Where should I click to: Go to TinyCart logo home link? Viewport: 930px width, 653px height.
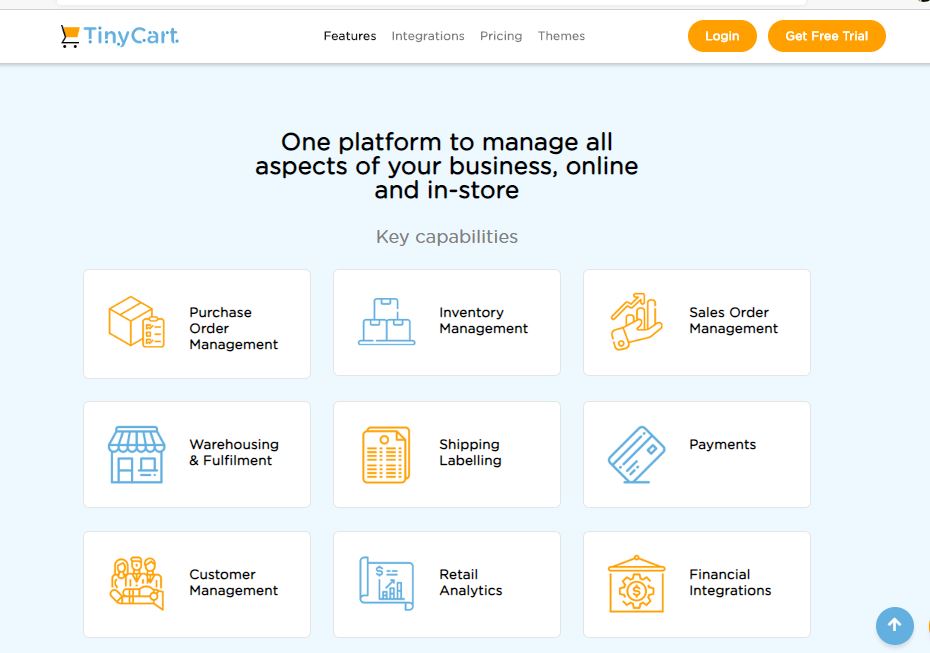[x=120, y=36]
